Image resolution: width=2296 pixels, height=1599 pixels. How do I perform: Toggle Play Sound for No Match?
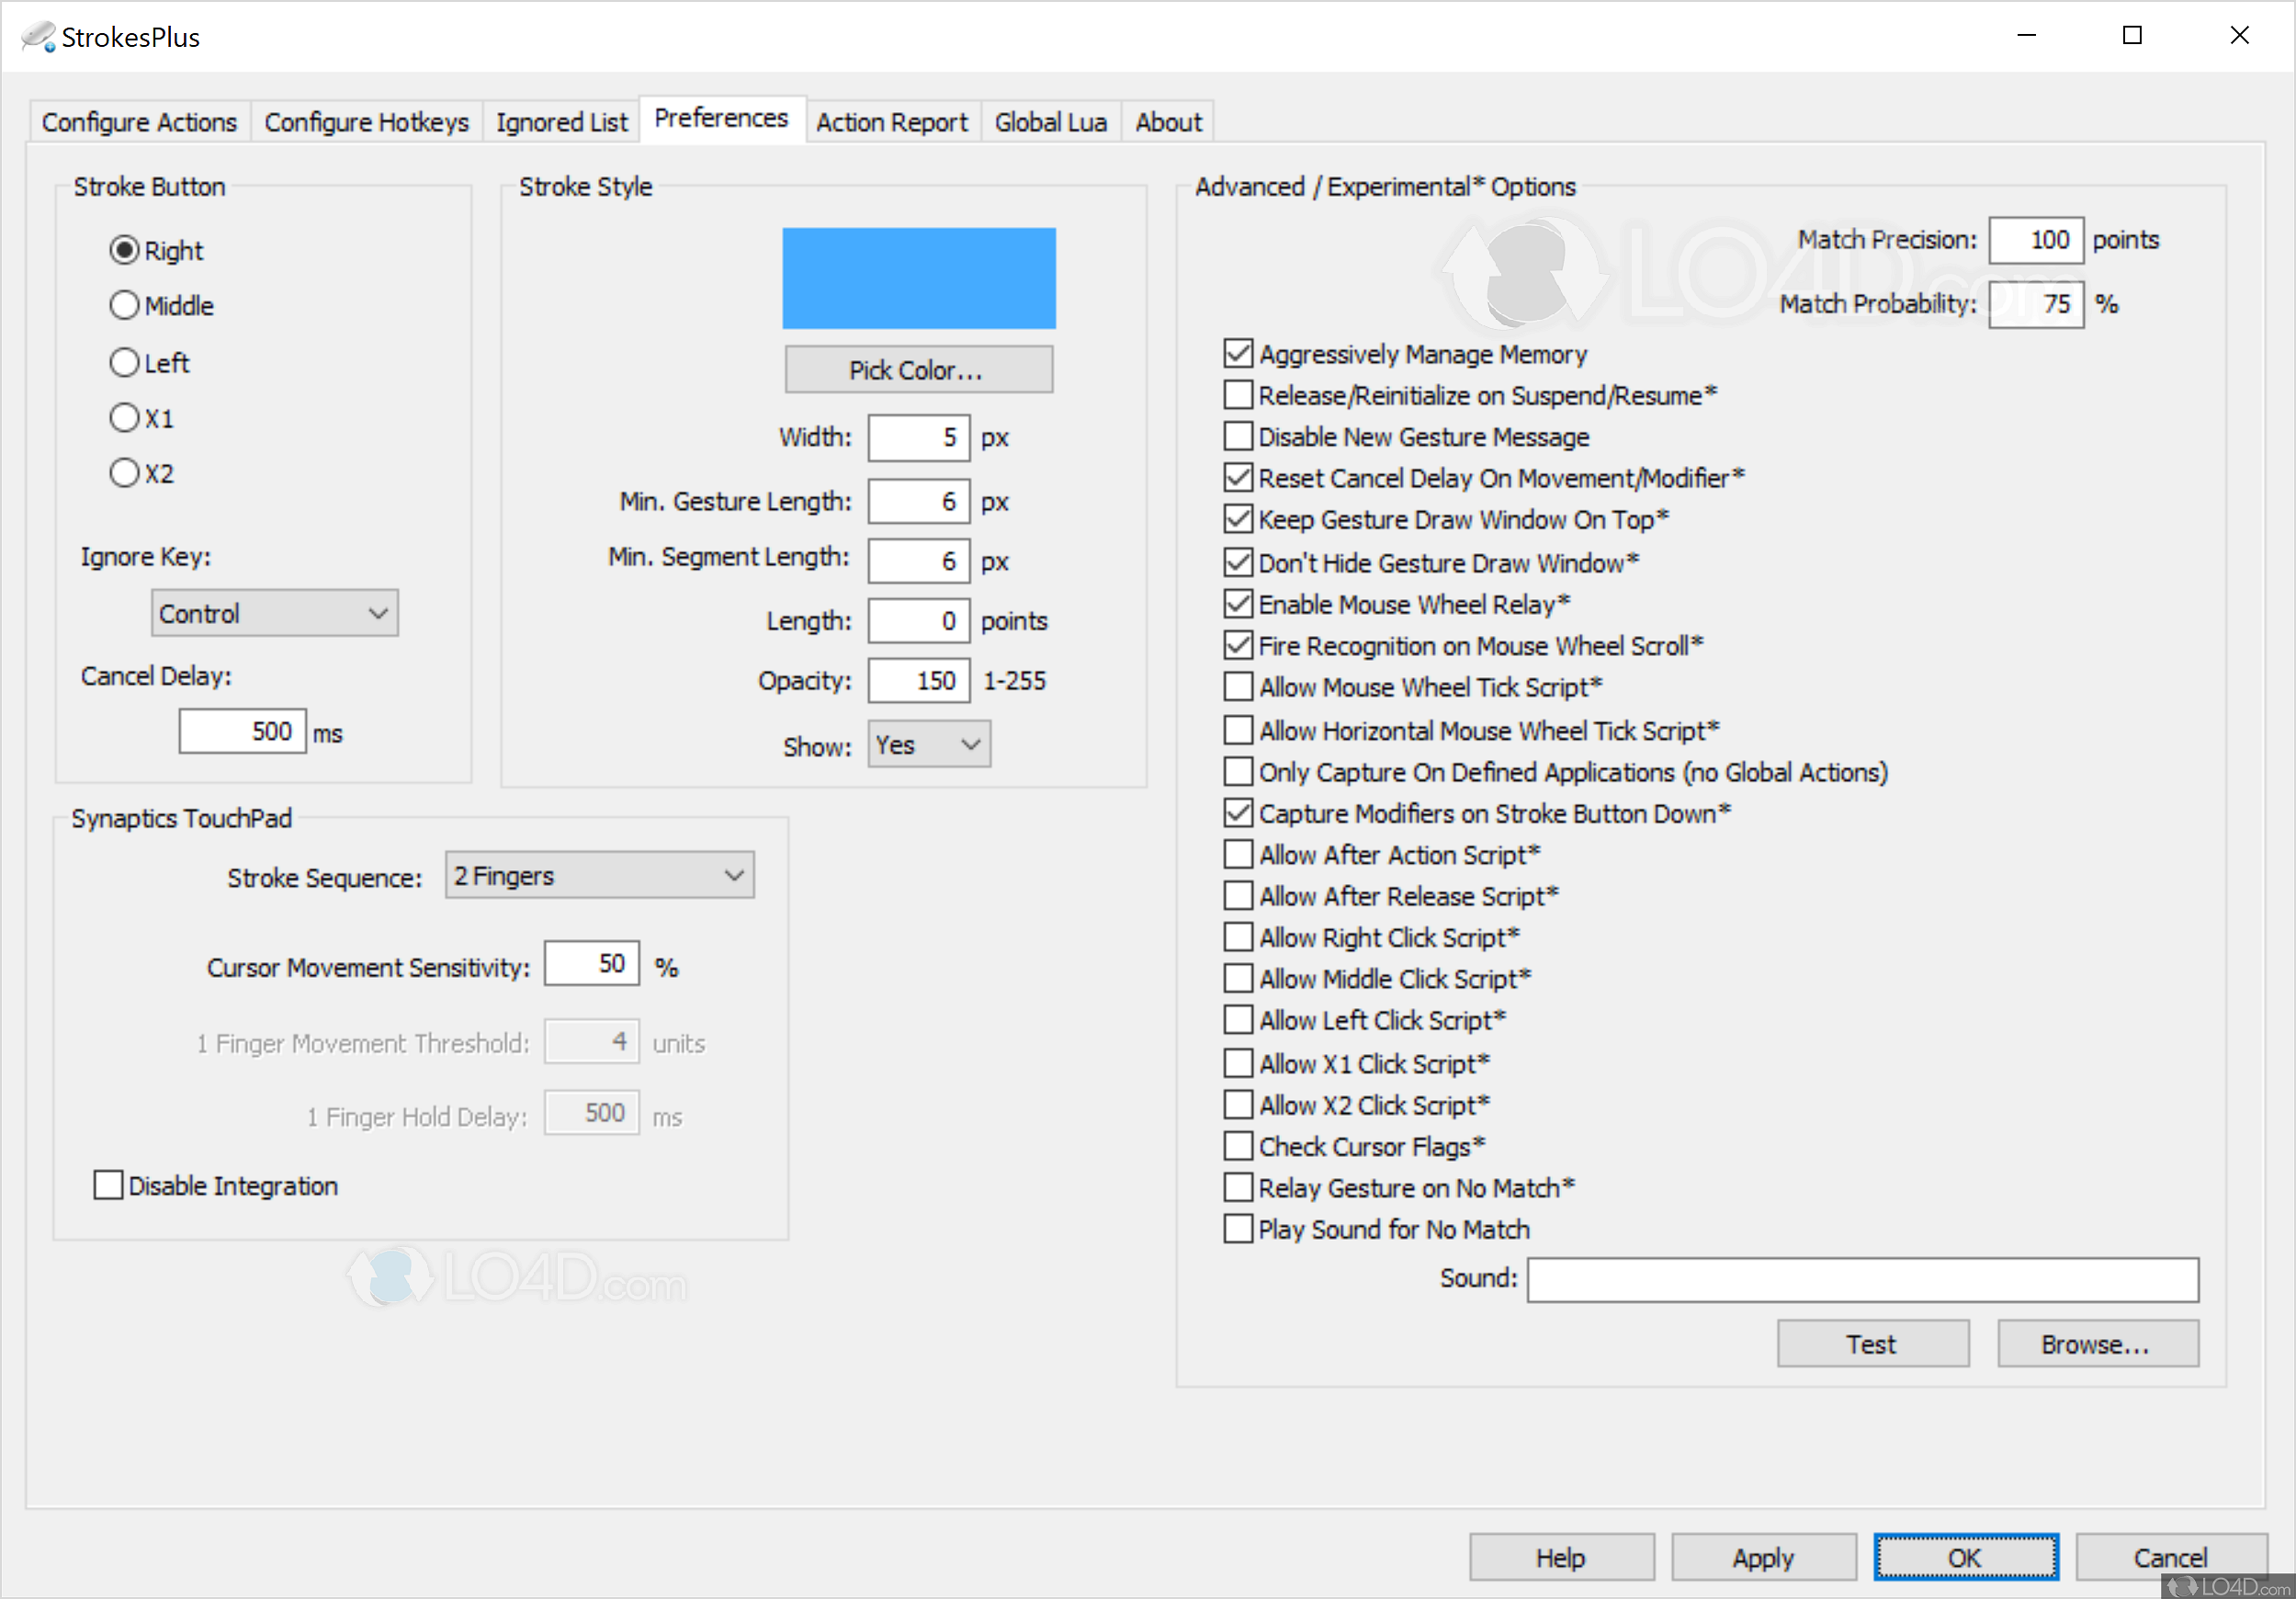coord(1238,1229)
